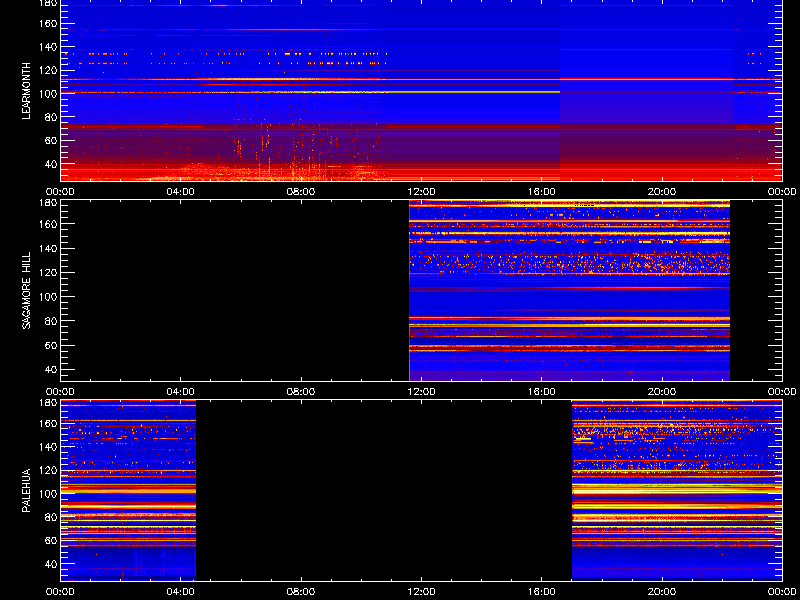The image size is (800, 600).
Task: Click the 160 frequency label on Learmonth axis
Action: 47,23
